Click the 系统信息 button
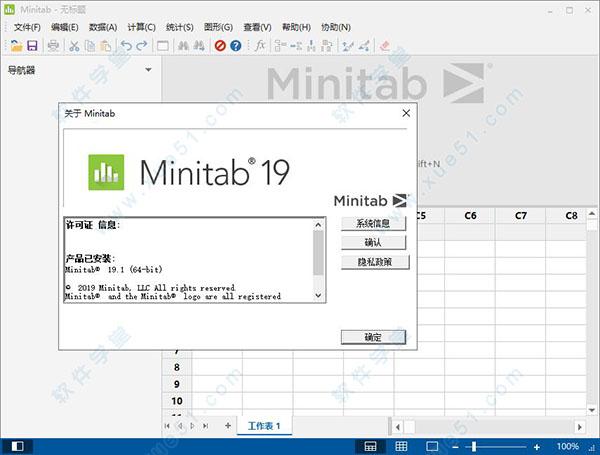Viewport: 600px width, 455px height. 373,223
